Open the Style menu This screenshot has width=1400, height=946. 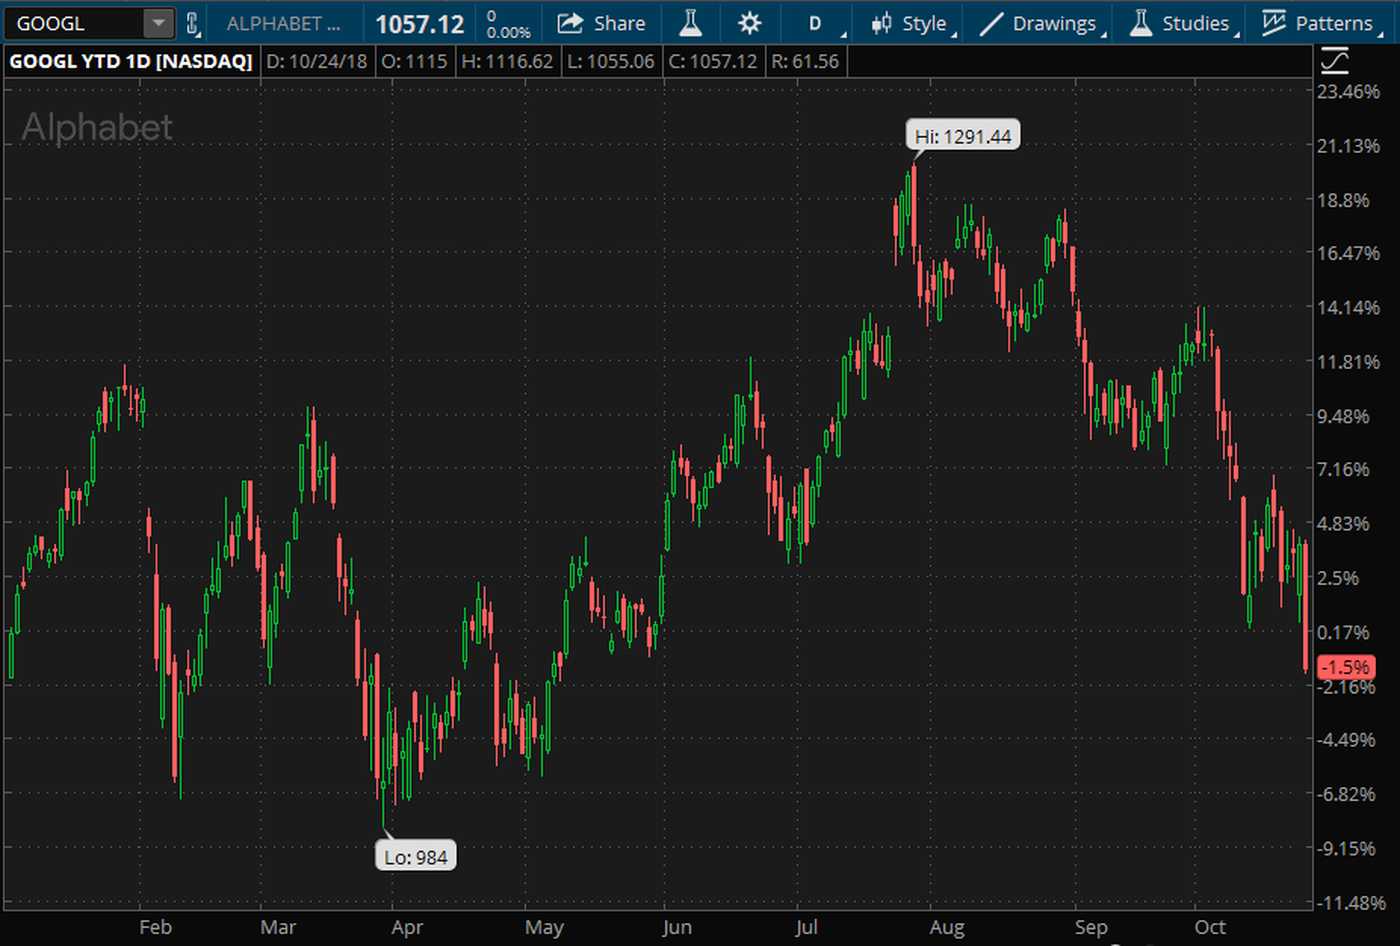pyautogui.click(x=911, y=23)
